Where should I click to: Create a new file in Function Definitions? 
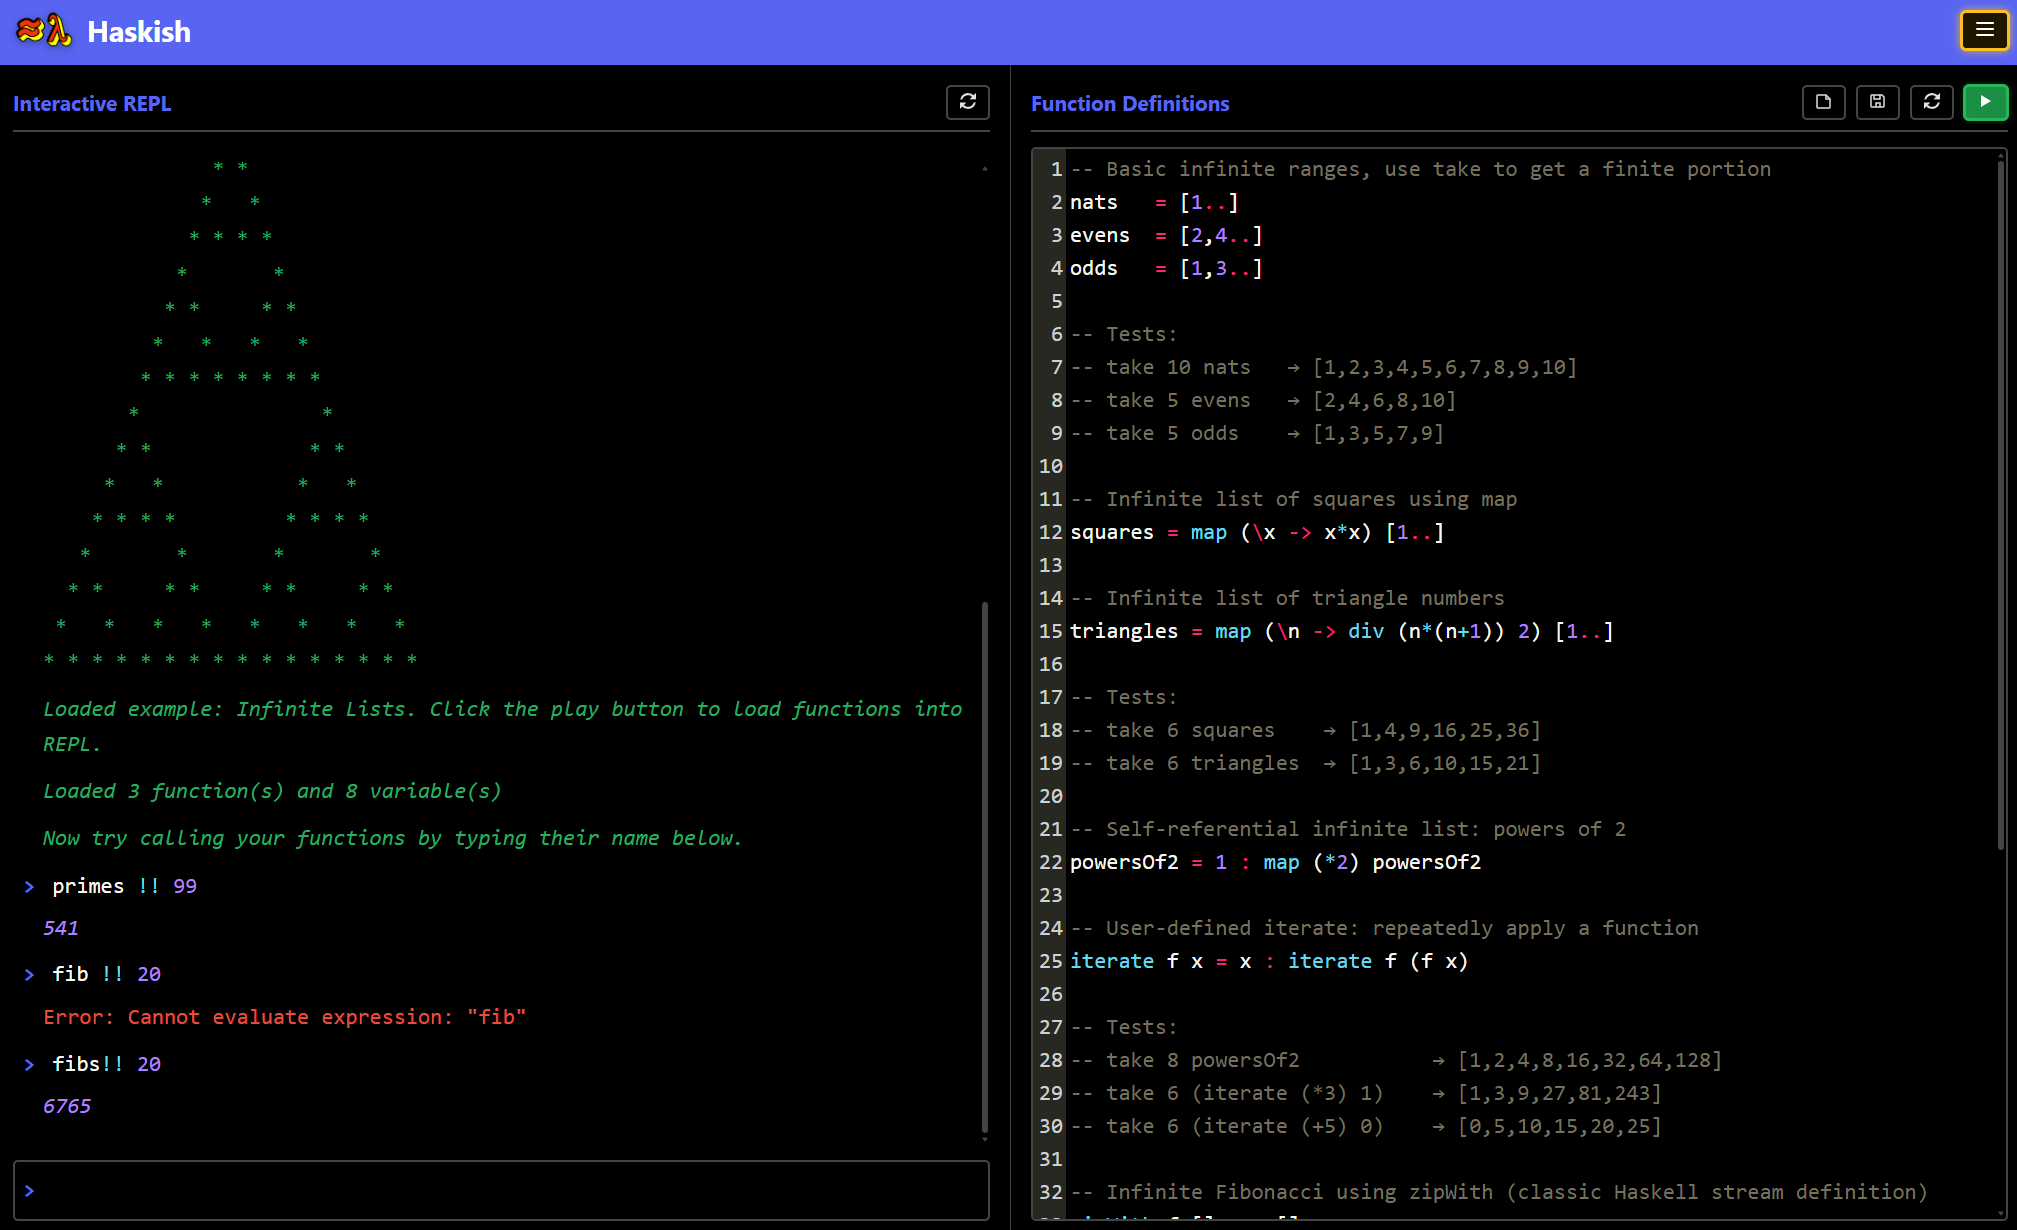(1823, 102)
